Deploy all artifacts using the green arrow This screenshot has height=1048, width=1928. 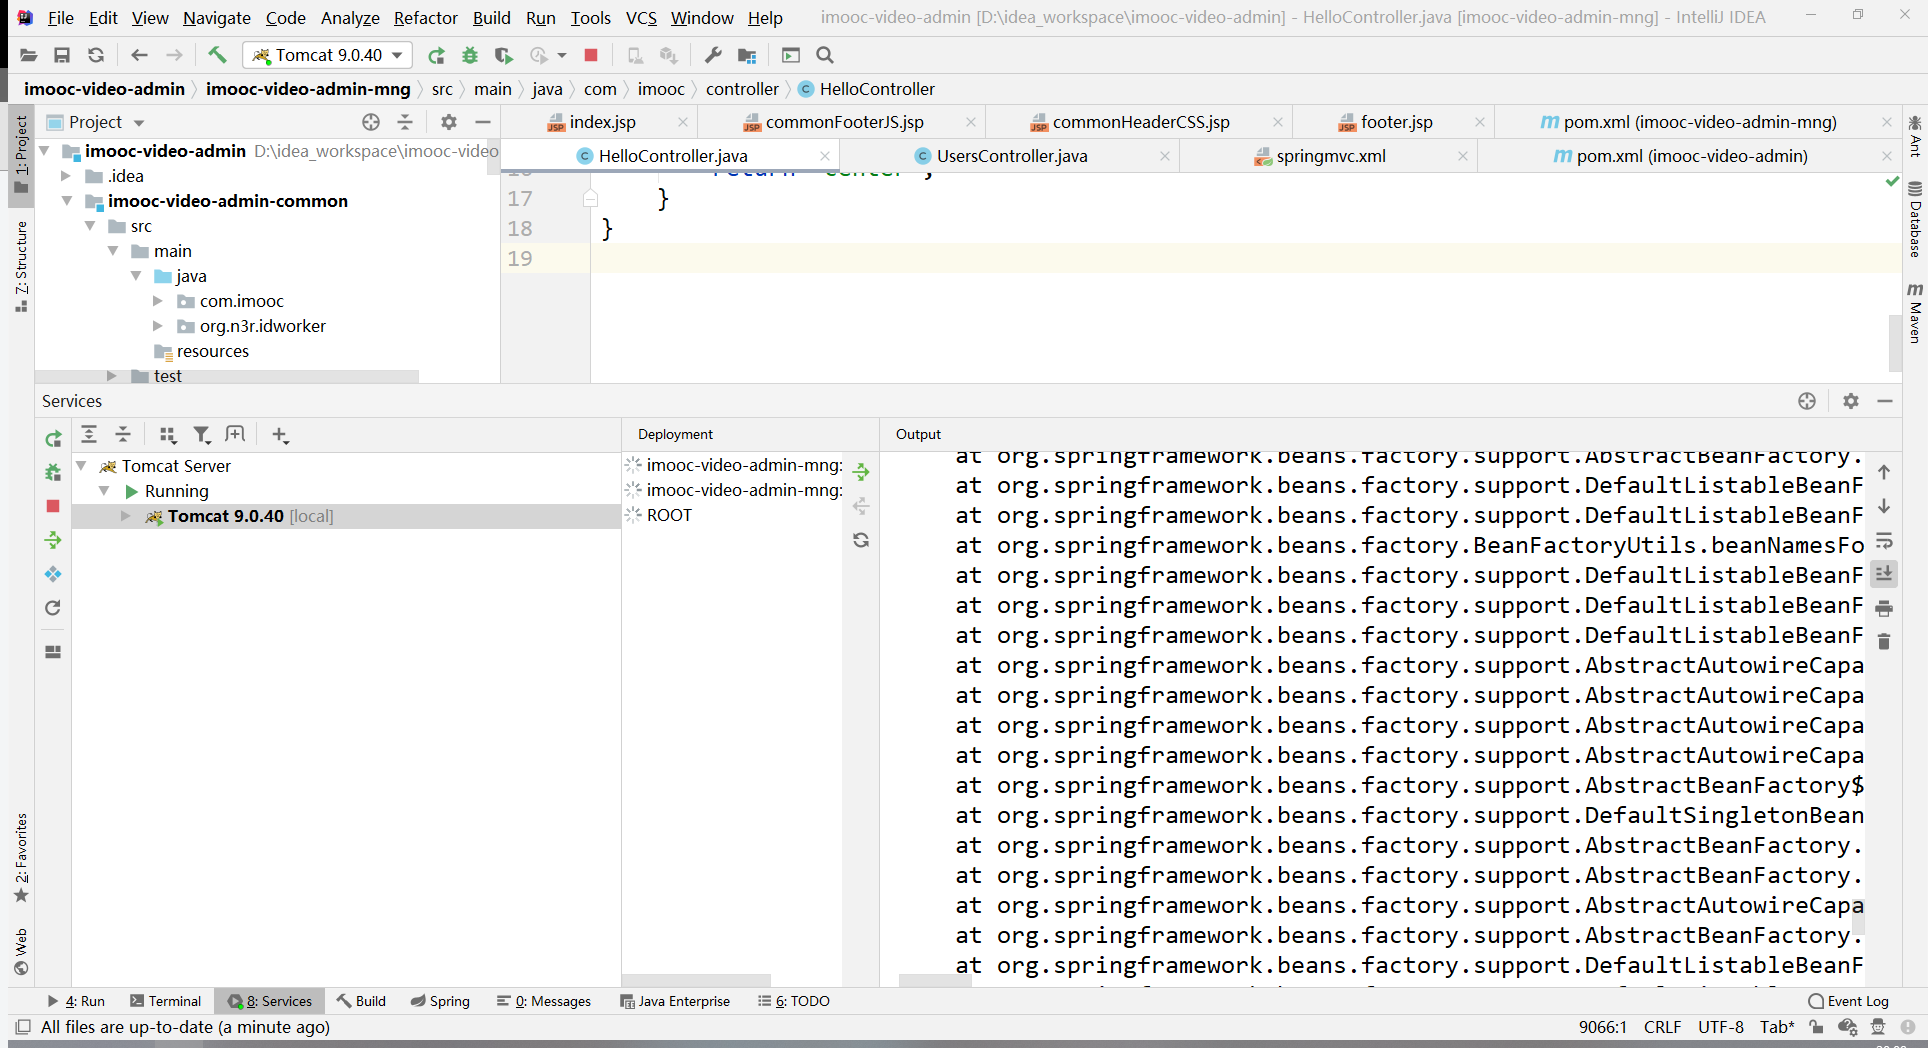coord(861,472)
